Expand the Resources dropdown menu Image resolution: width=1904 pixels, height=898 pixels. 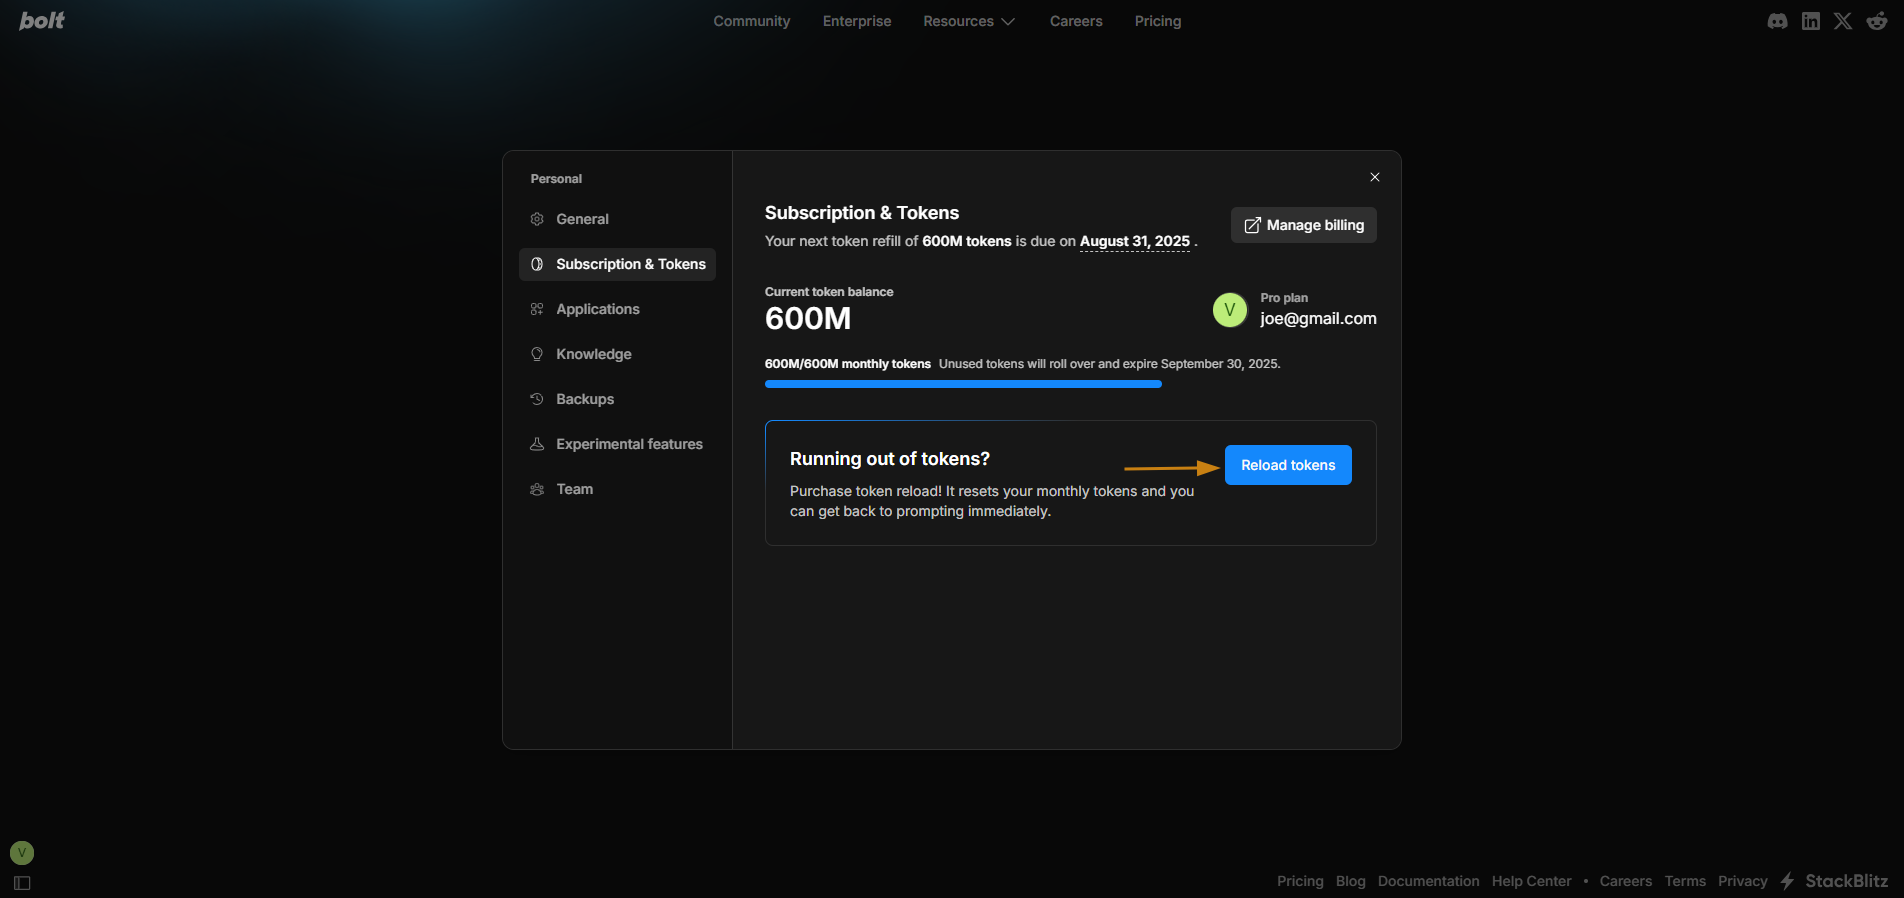pos(969,21)
